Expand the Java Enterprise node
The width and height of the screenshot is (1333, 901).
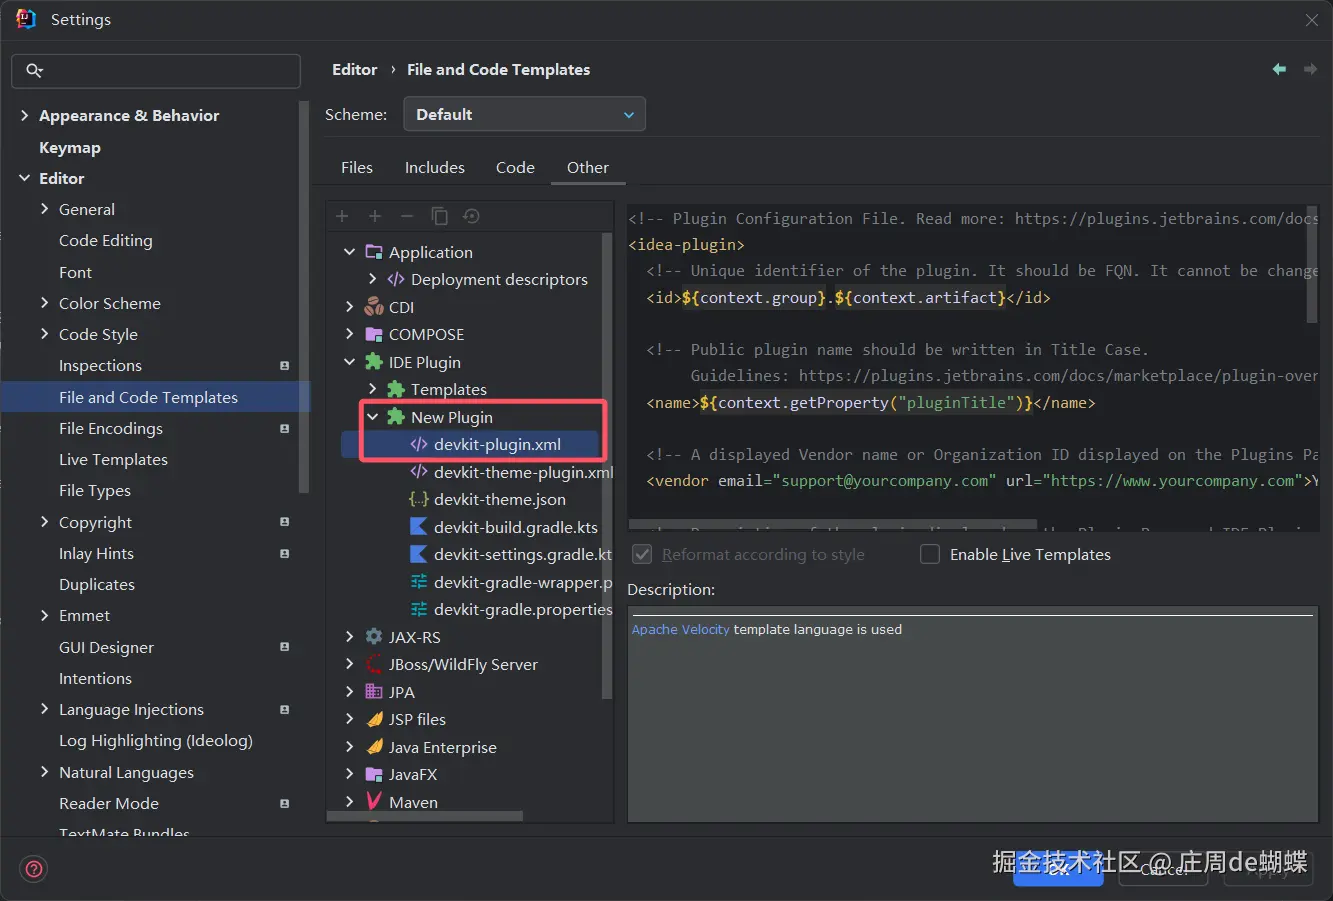click(349, 747)
